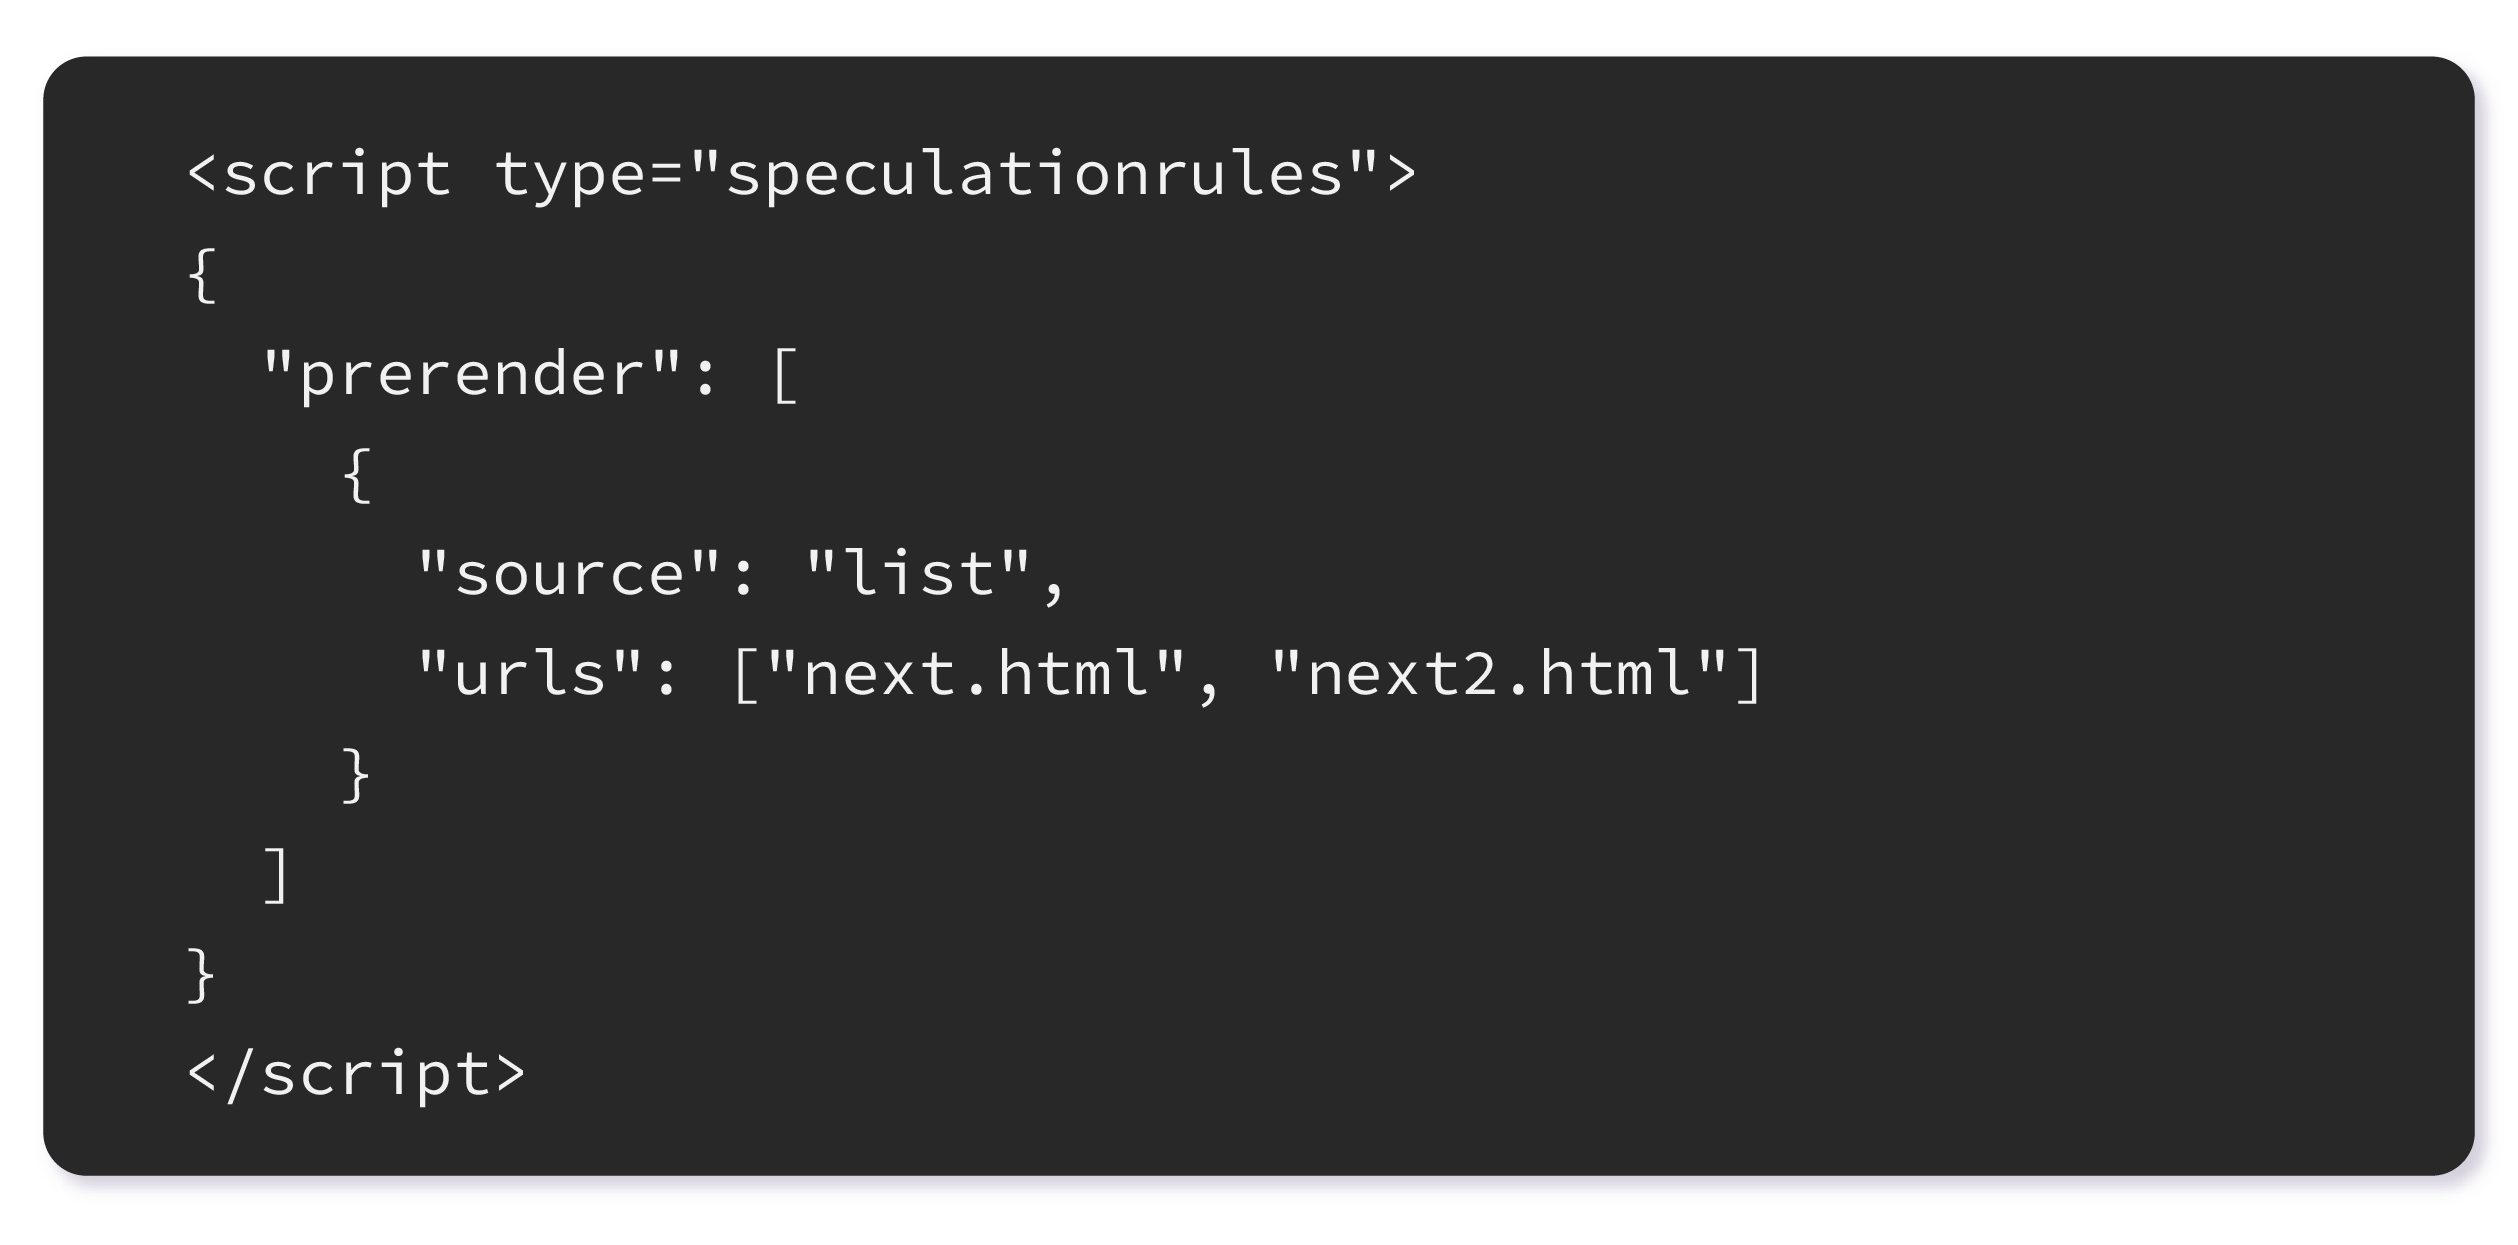Click the word script in opening tag
The width and height of the screenshot is (2518, 1245).
coord(337,176)
